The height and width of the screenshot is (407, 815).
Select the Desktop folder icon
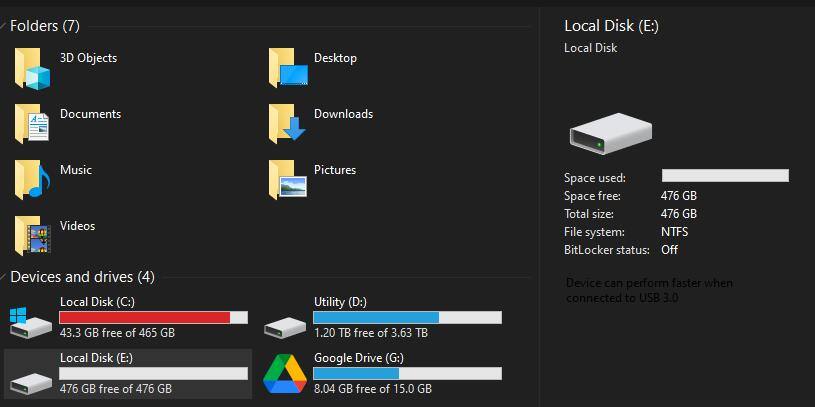pos(287,69)
